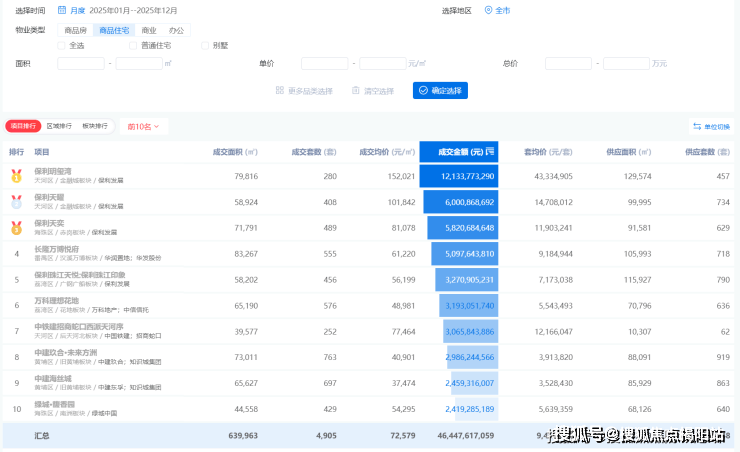Click the 72,579 summary average price

[403, 435]
